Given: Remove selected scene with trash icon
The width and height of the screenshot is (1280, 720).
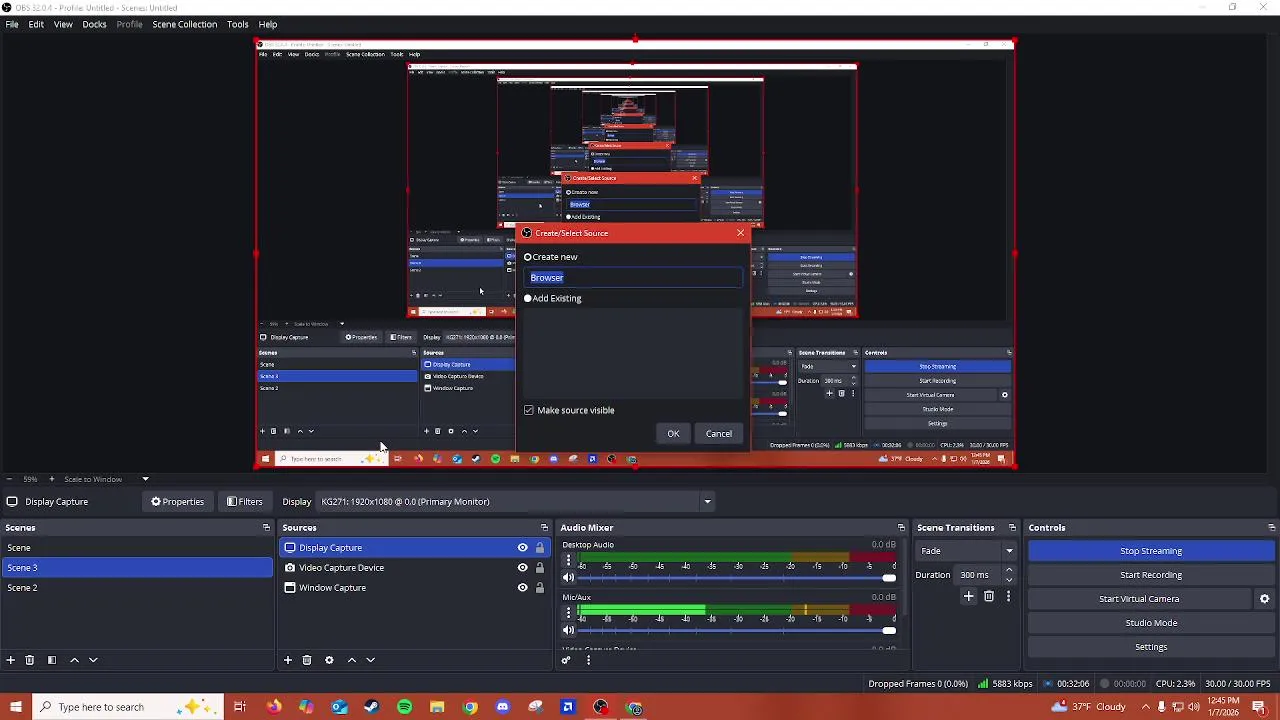Looking at the screenshot, I should tap(30, 660).
